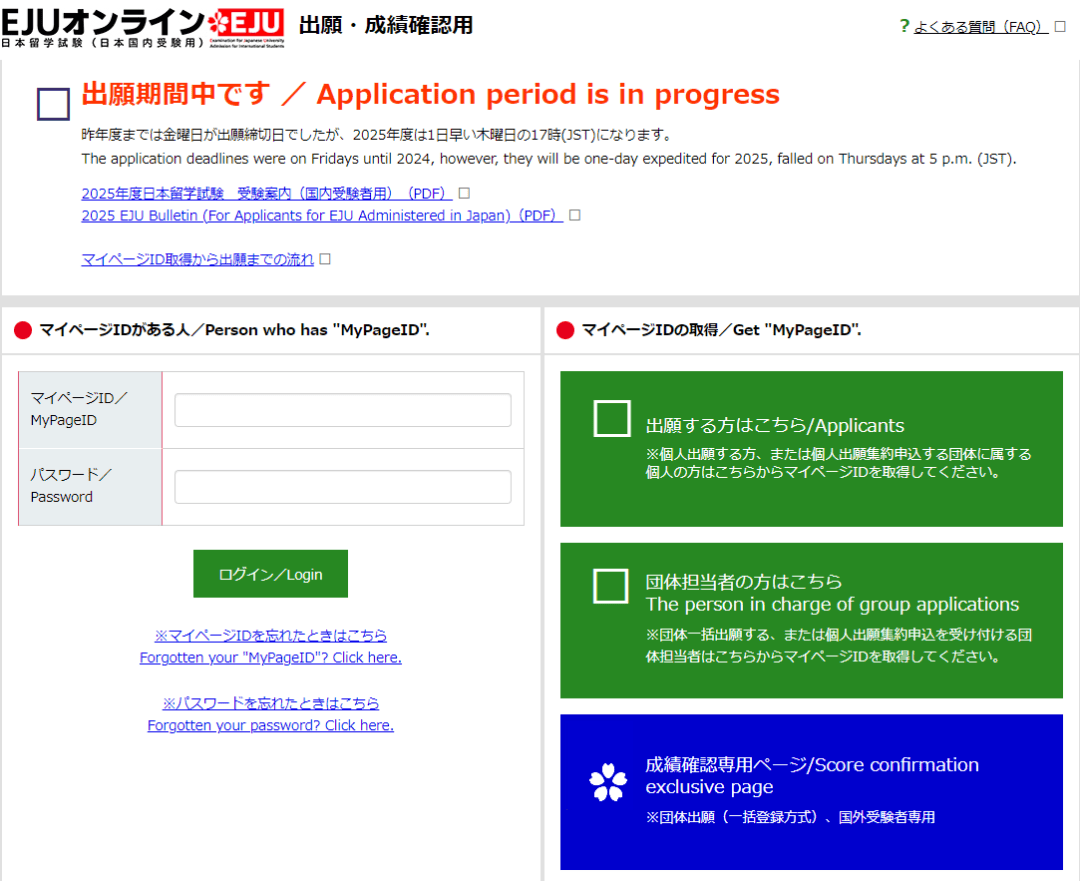Open Forgotten your MyPageID link
1080x881 pixels.
click(271, 646)
